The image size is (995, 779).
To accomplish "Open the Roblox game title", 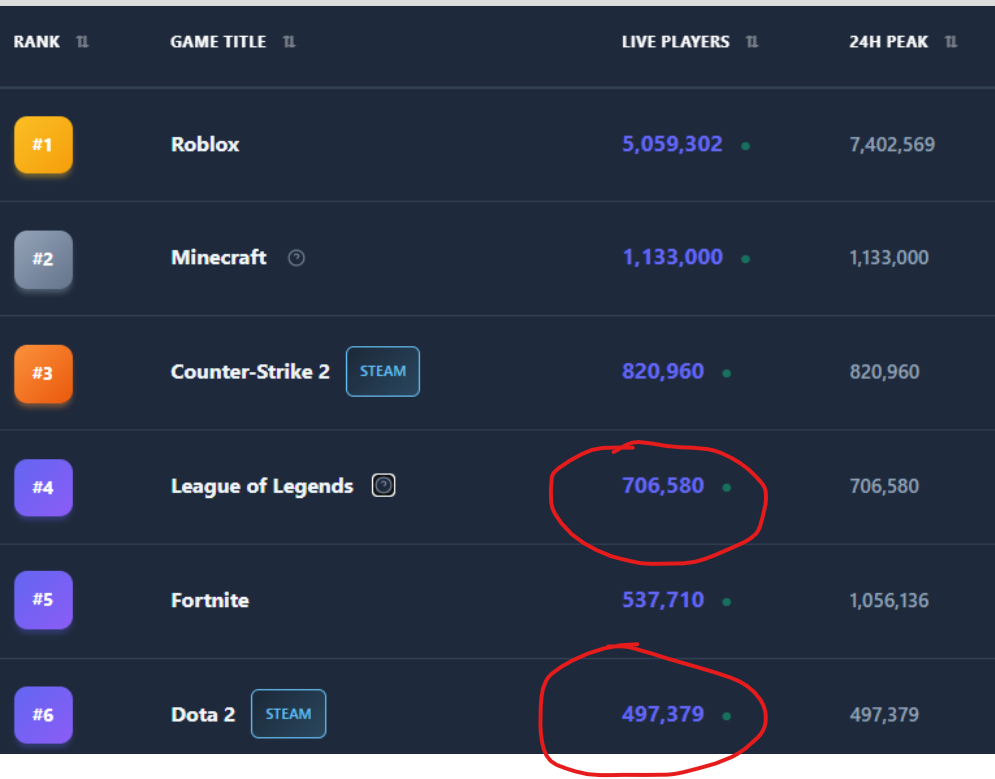I will click(205, 144).
